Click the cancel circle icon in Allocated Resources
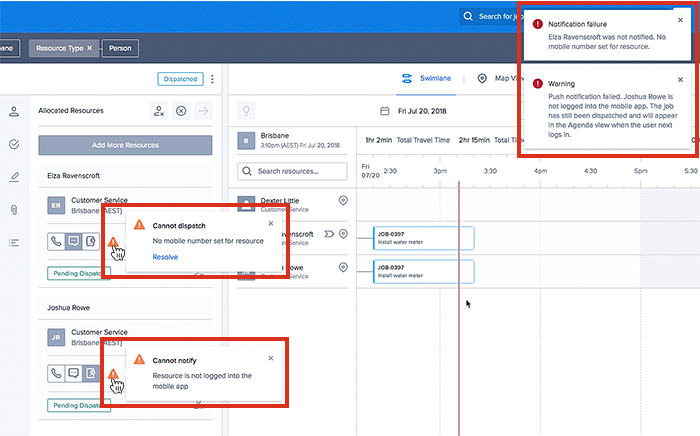Image resolution: width=700 pixels, height=436 pixels. [181, 111]
